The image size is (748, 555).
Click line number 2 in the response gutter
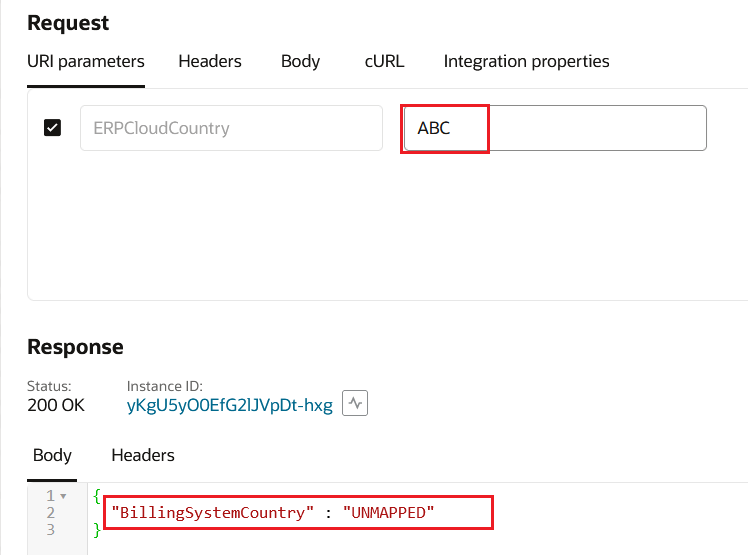(50, 512)
